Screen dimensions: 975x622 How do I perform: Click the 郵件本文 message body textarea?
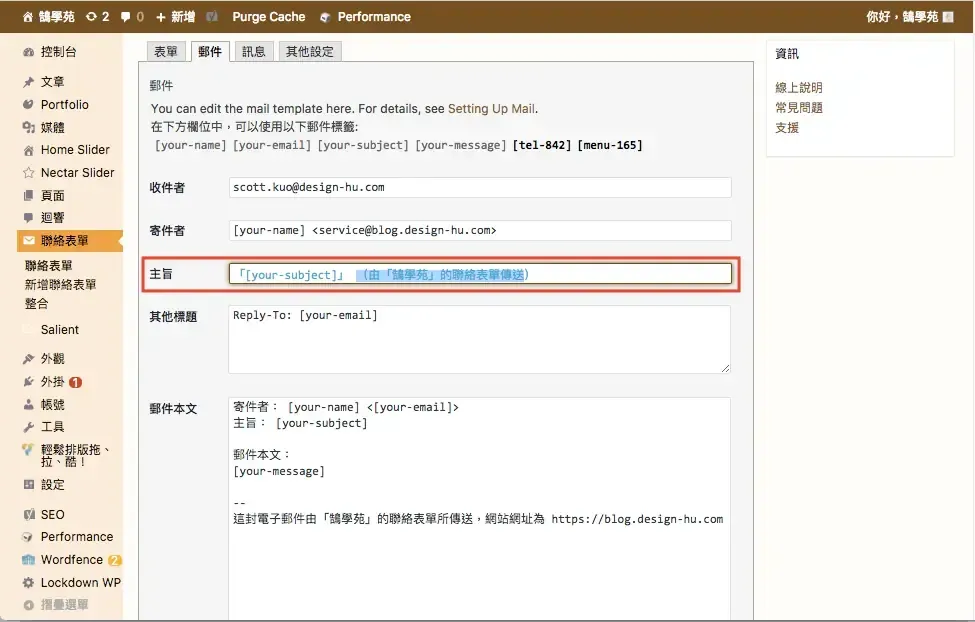pos(479,508)
